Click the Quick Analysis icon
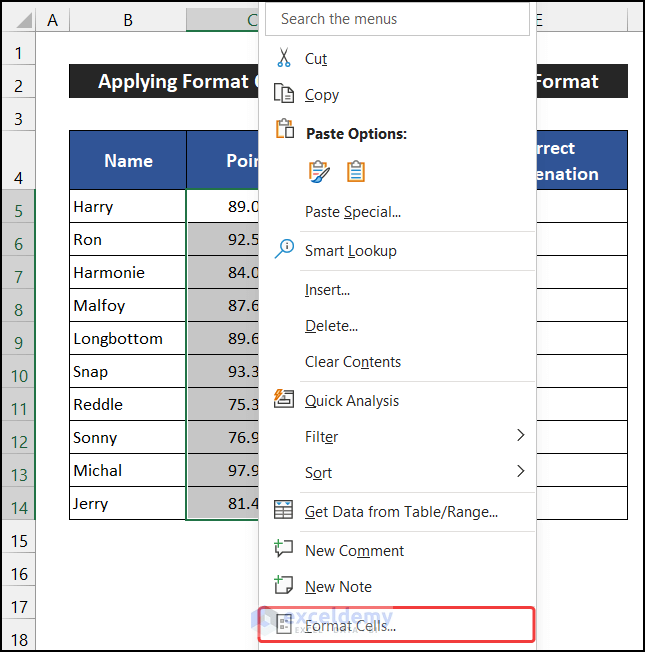This screenshot has height=652, width=645. tap(285, 400)
